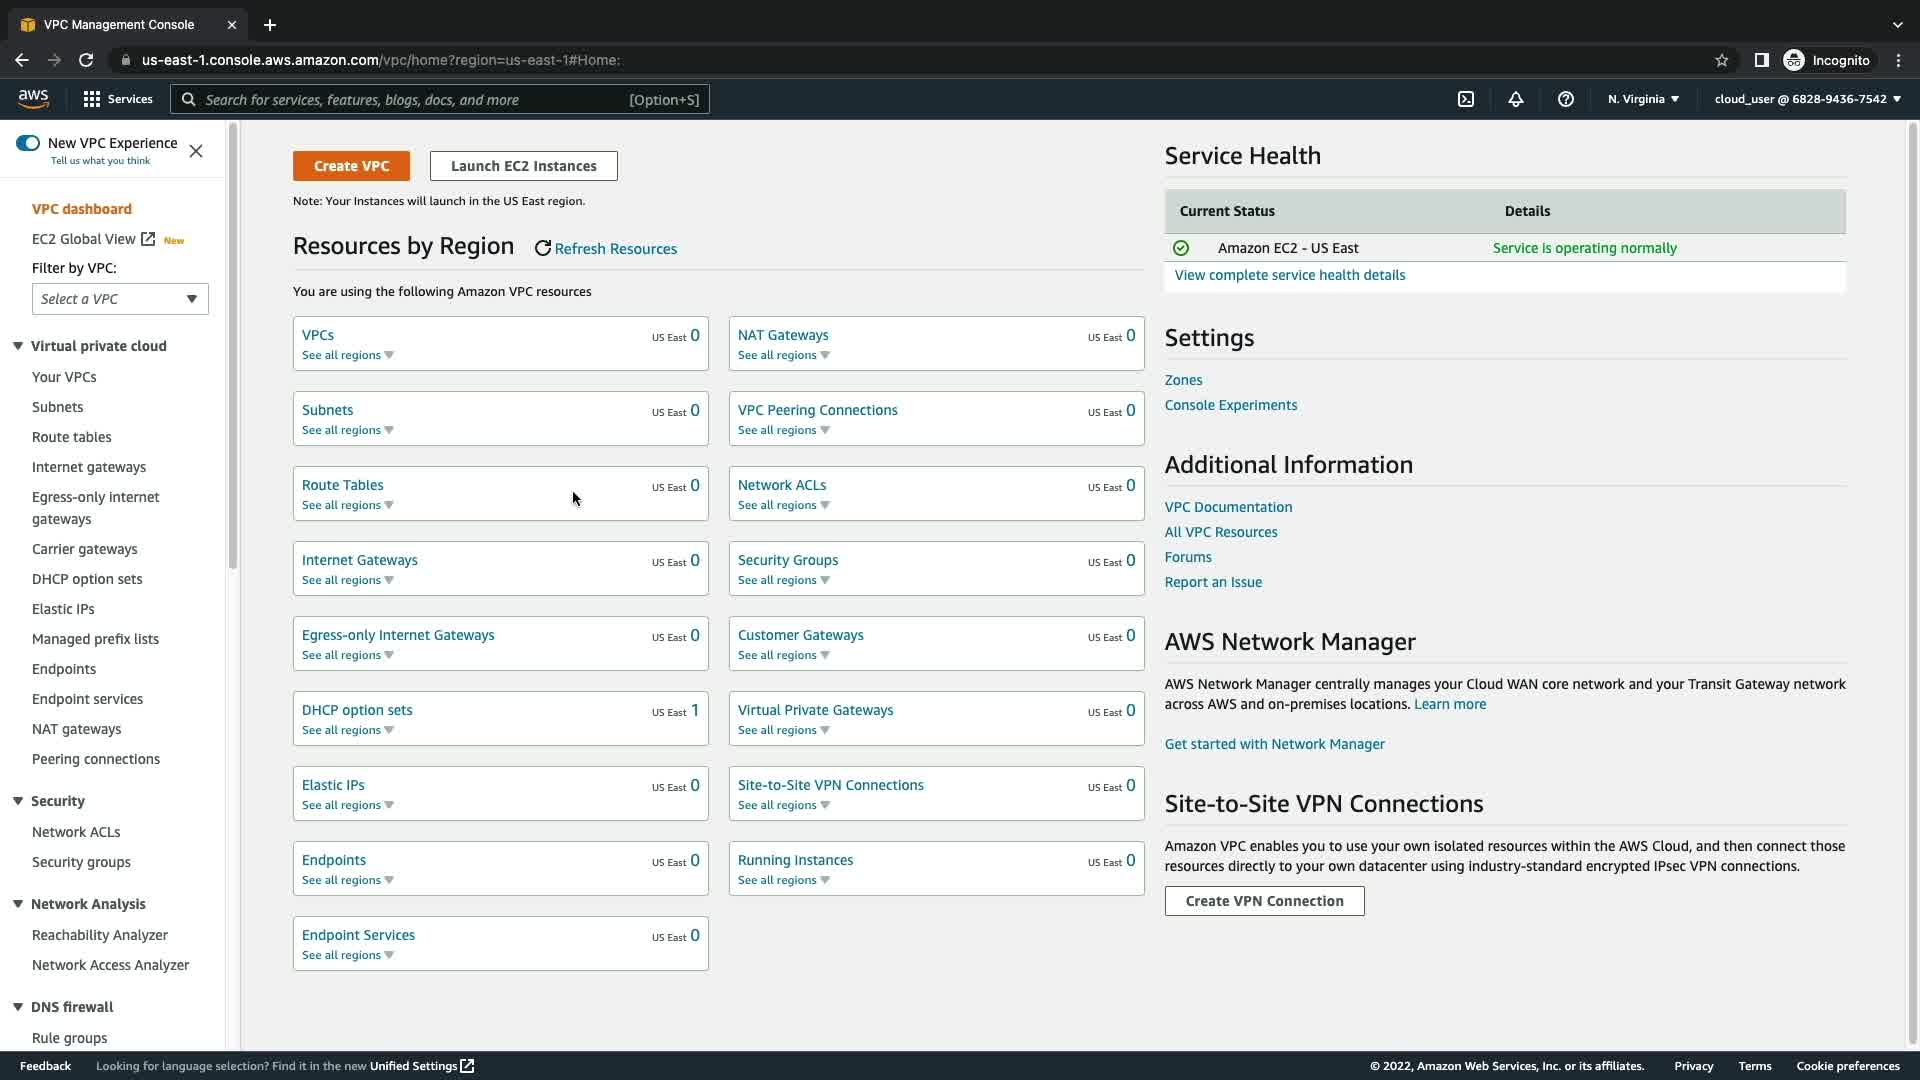Click Create VPN Connection button

[1264, 901]
